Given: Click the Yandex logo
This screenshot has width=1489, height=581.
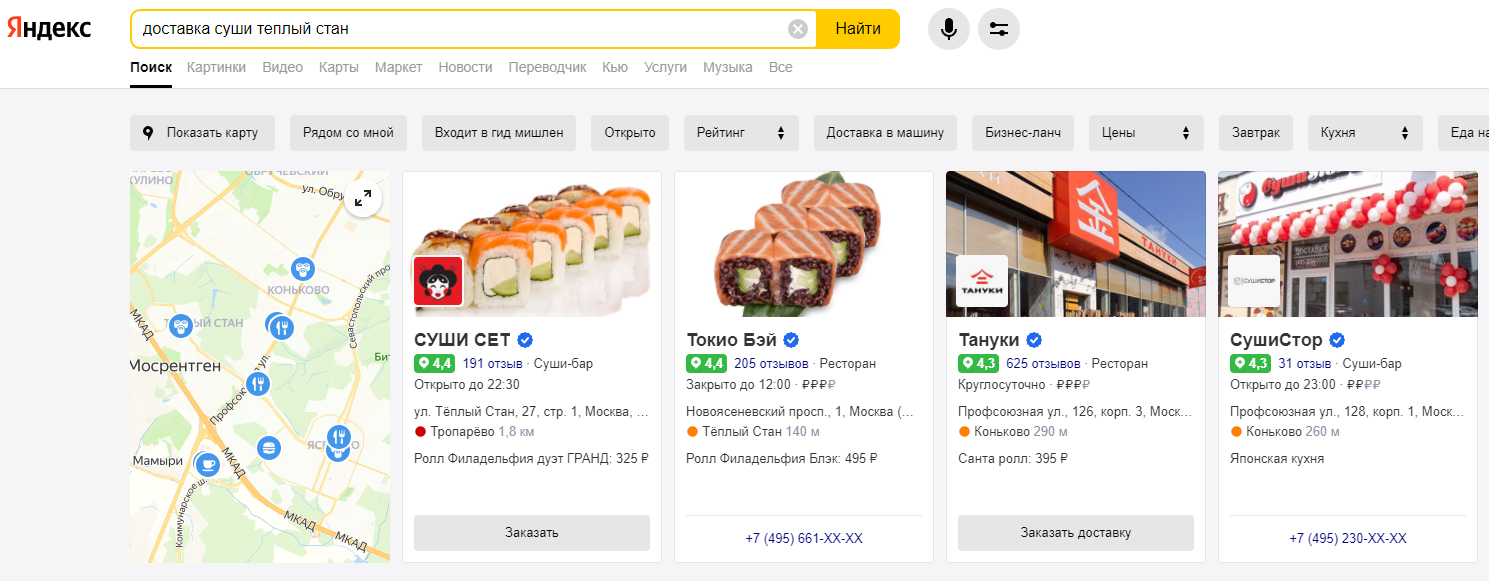Looking at the screenshot, I should (49, 29).
